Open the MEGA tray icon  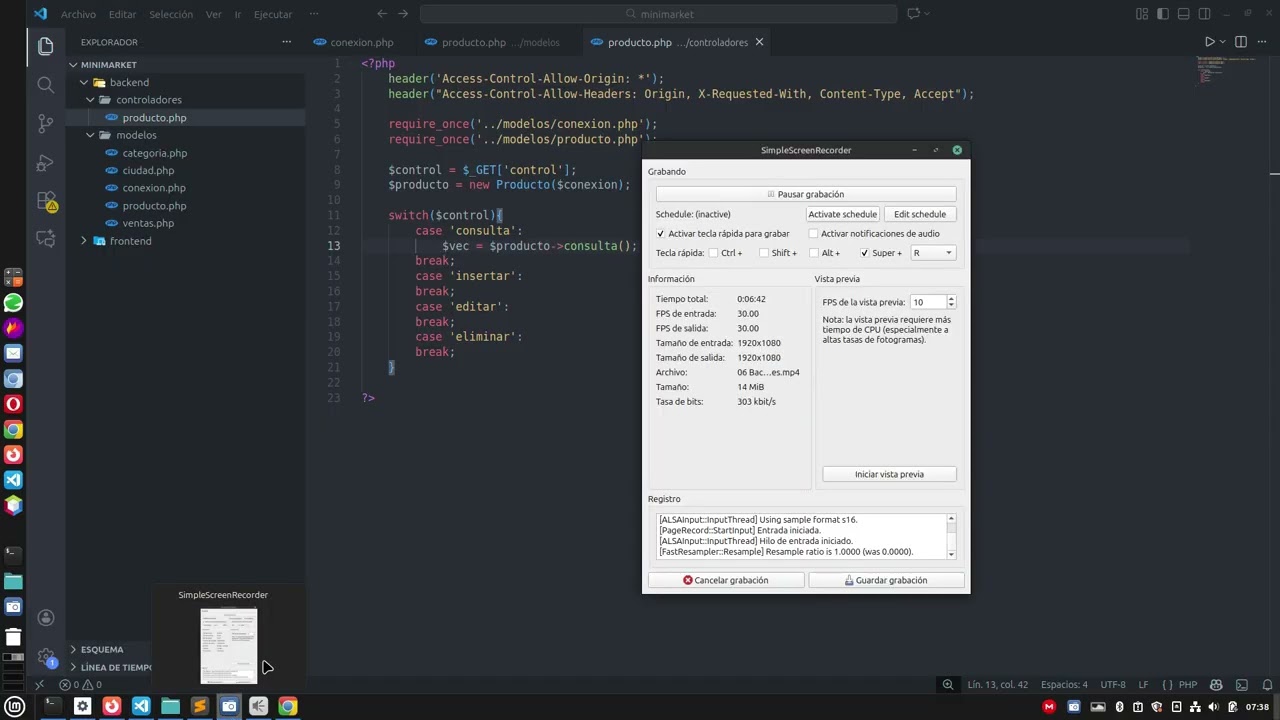[1049, 707]
